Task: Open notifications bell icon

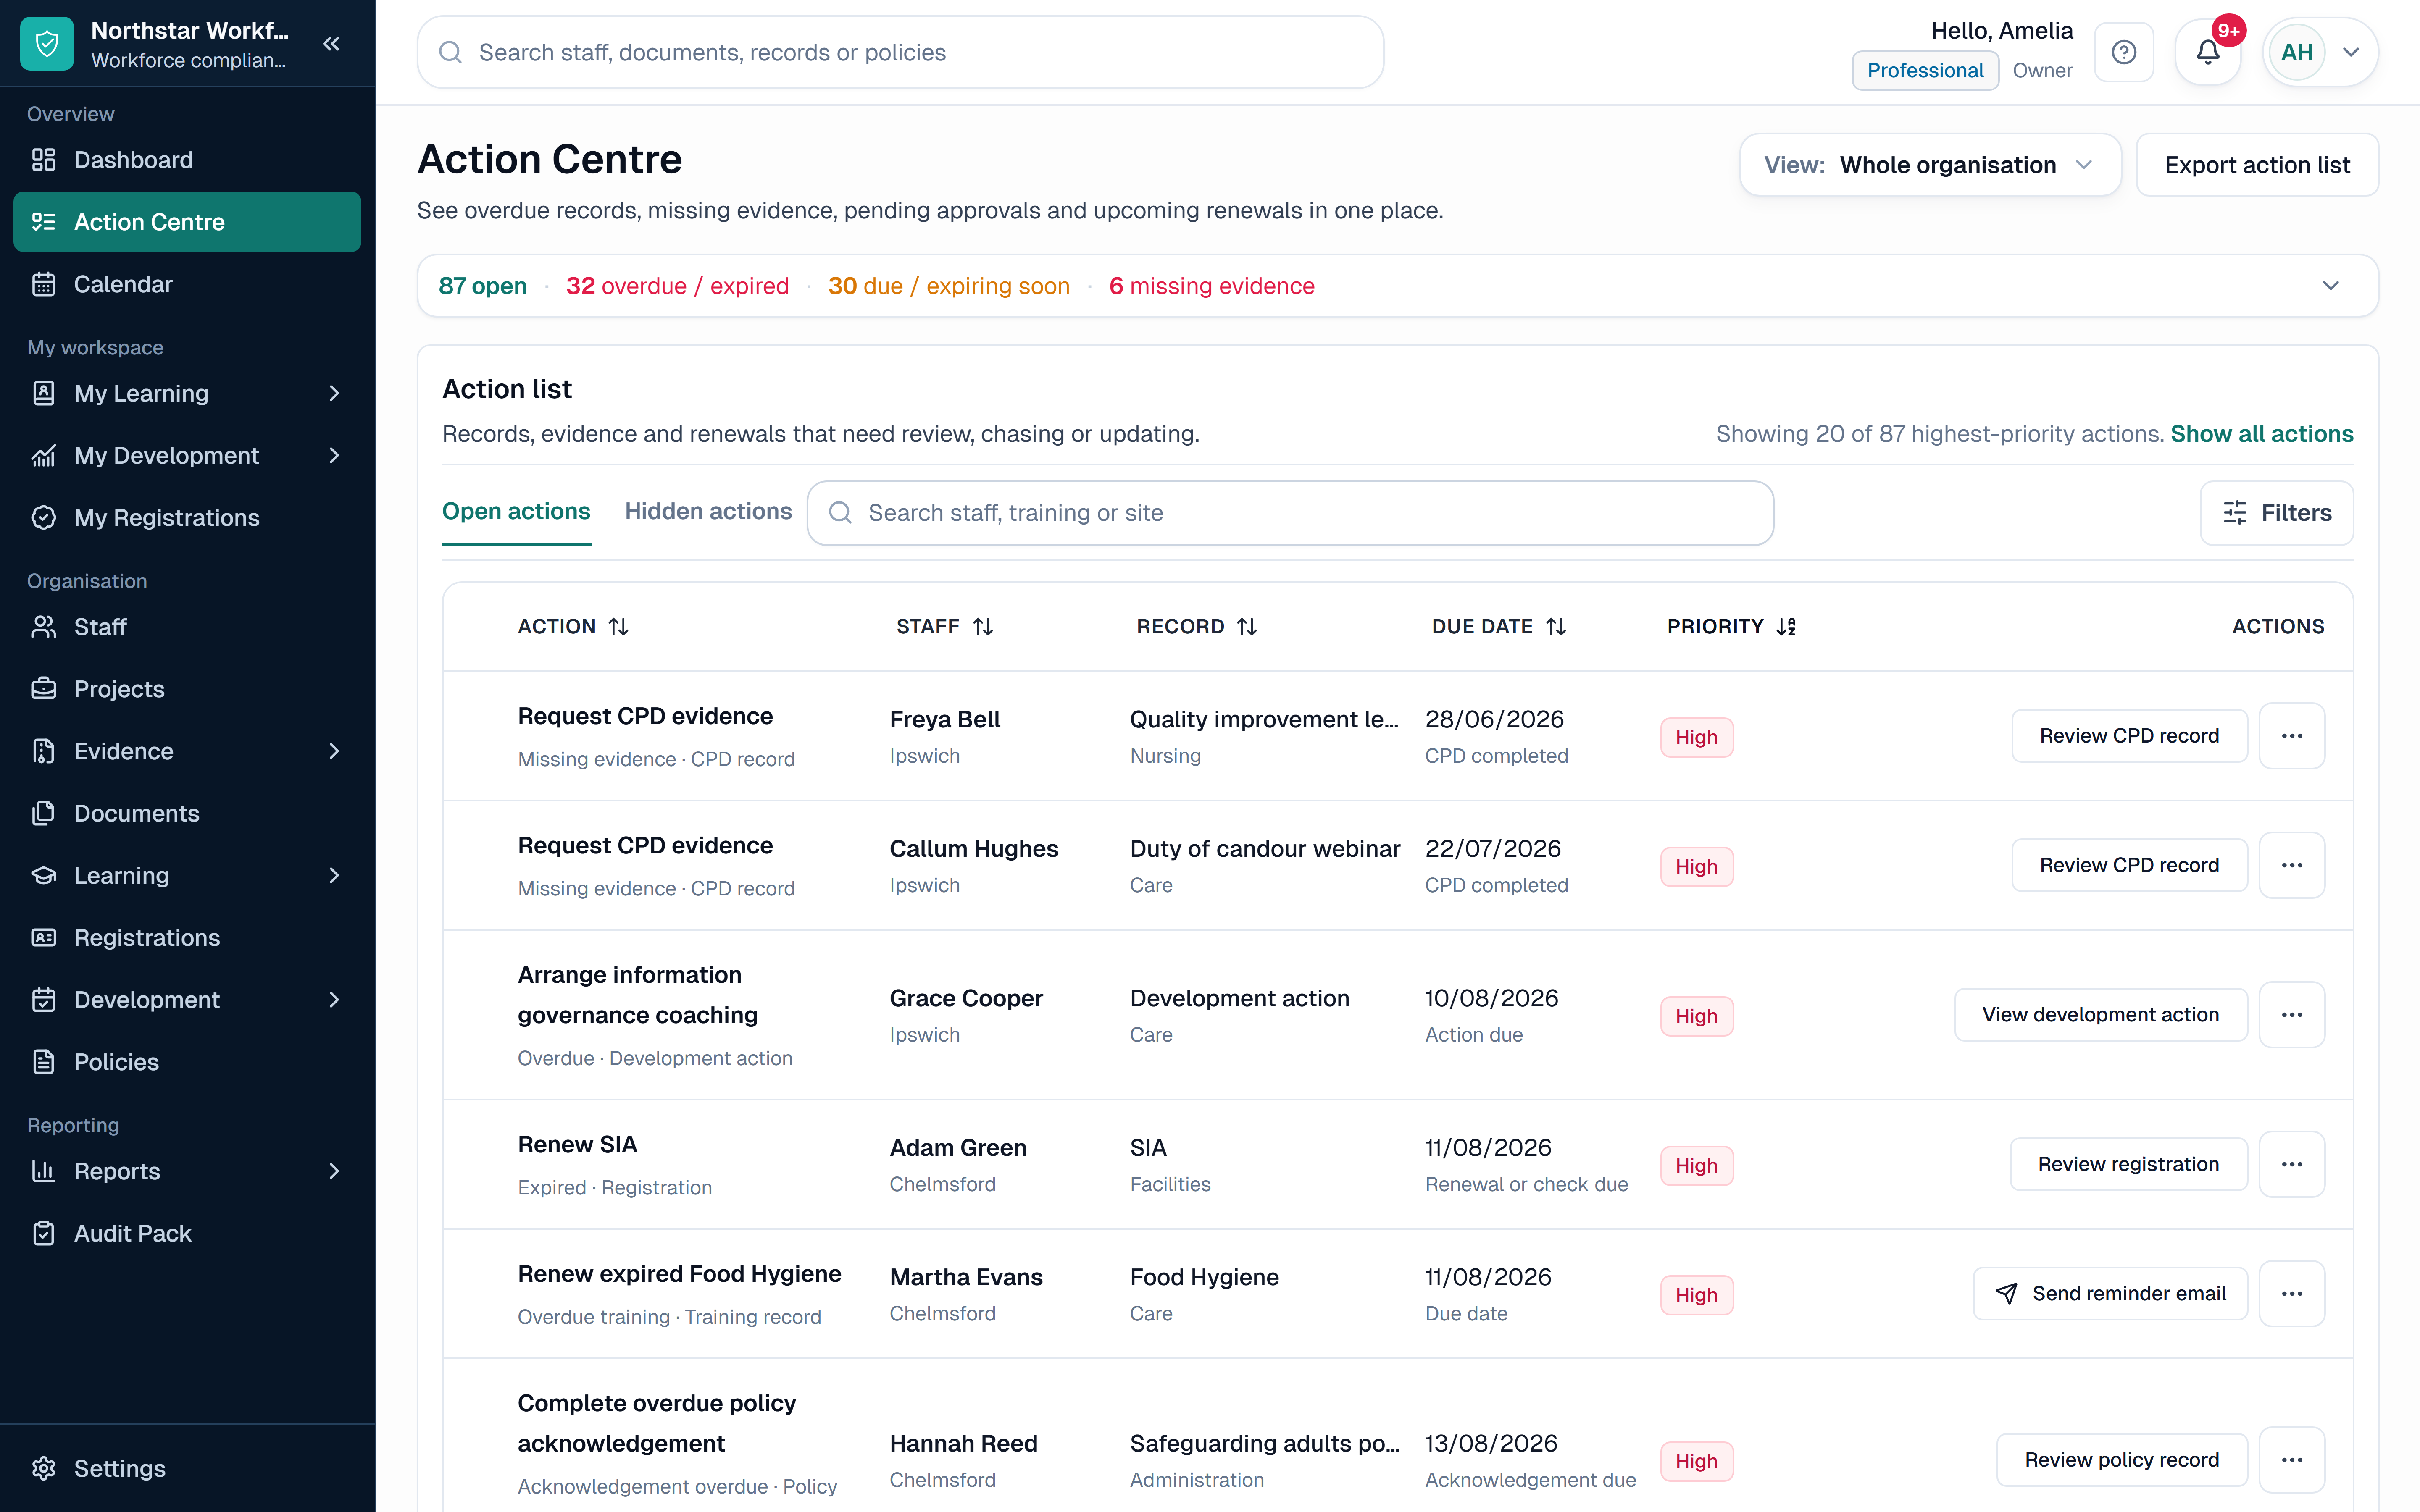Action: point(2208,52)
